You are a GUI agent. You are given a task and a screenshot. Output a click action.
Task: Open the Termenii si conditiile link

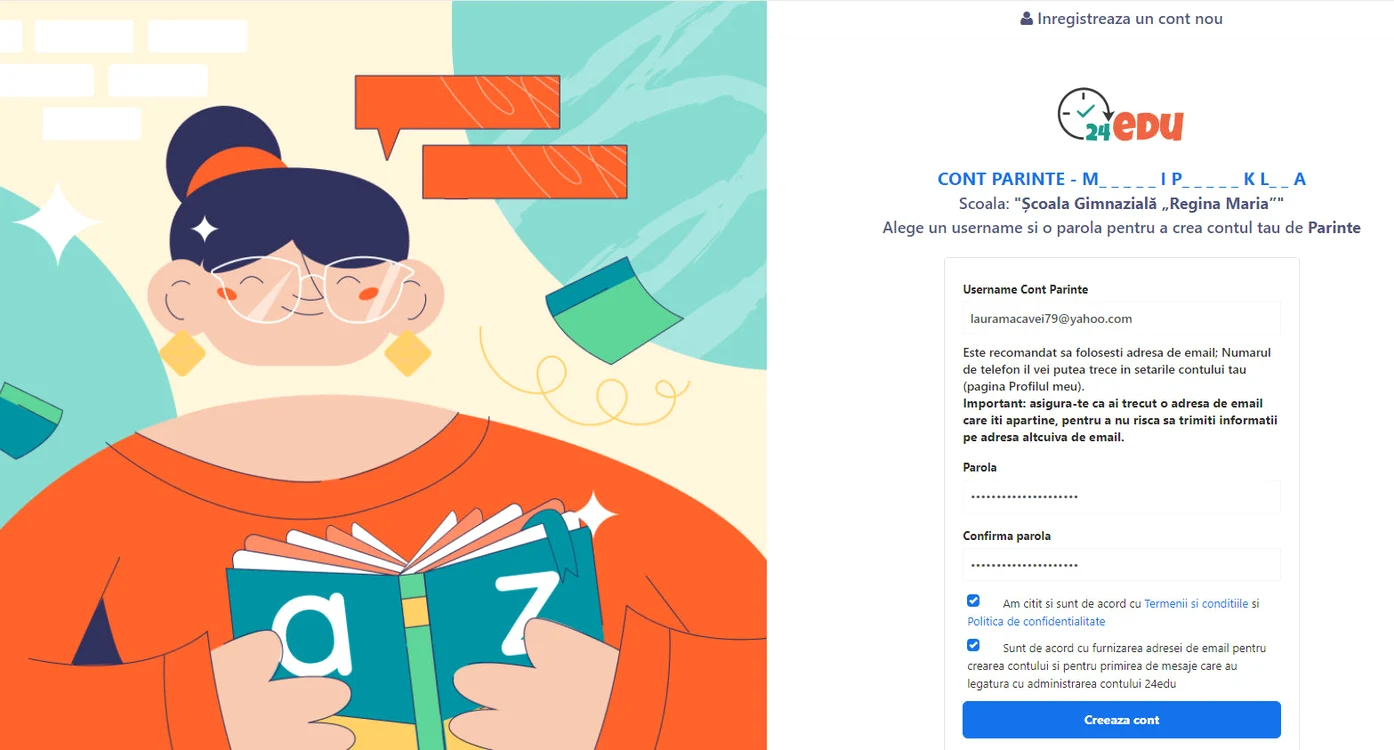click(1196, 604)
